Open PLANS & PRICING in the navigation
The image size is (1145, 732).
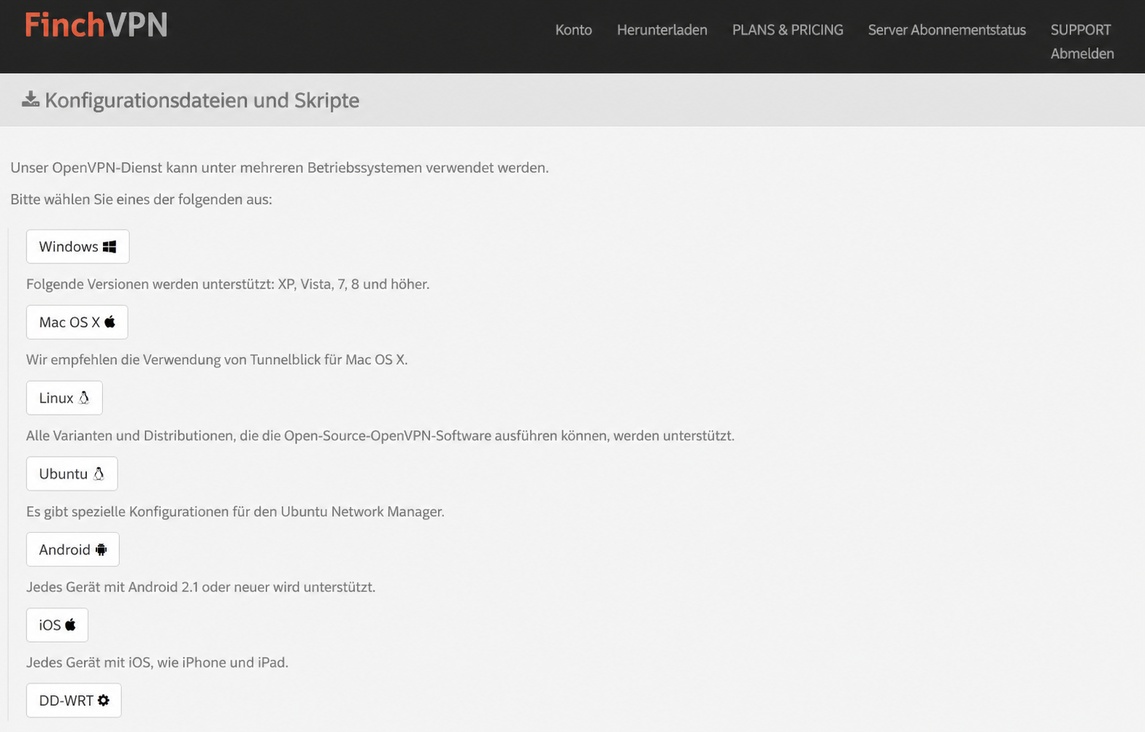tap(787, 30)
